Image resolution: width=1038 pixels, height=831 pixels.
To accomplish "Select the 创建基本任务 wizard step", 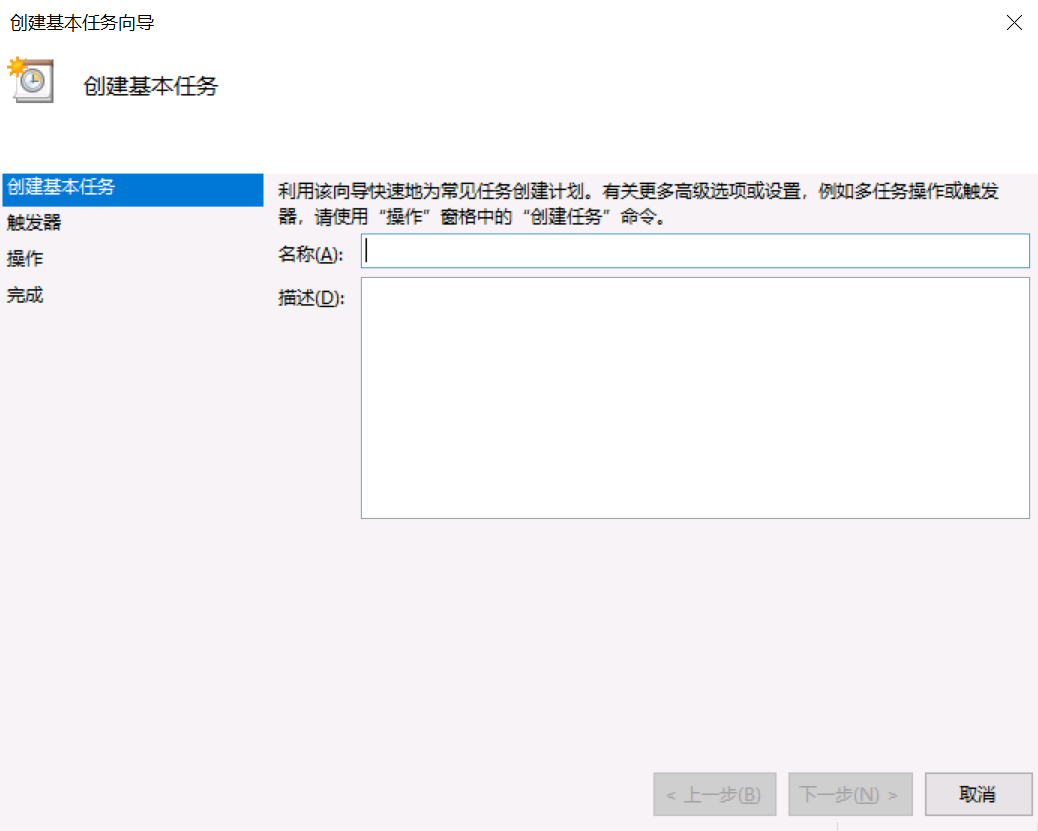I will click(133, 188).
